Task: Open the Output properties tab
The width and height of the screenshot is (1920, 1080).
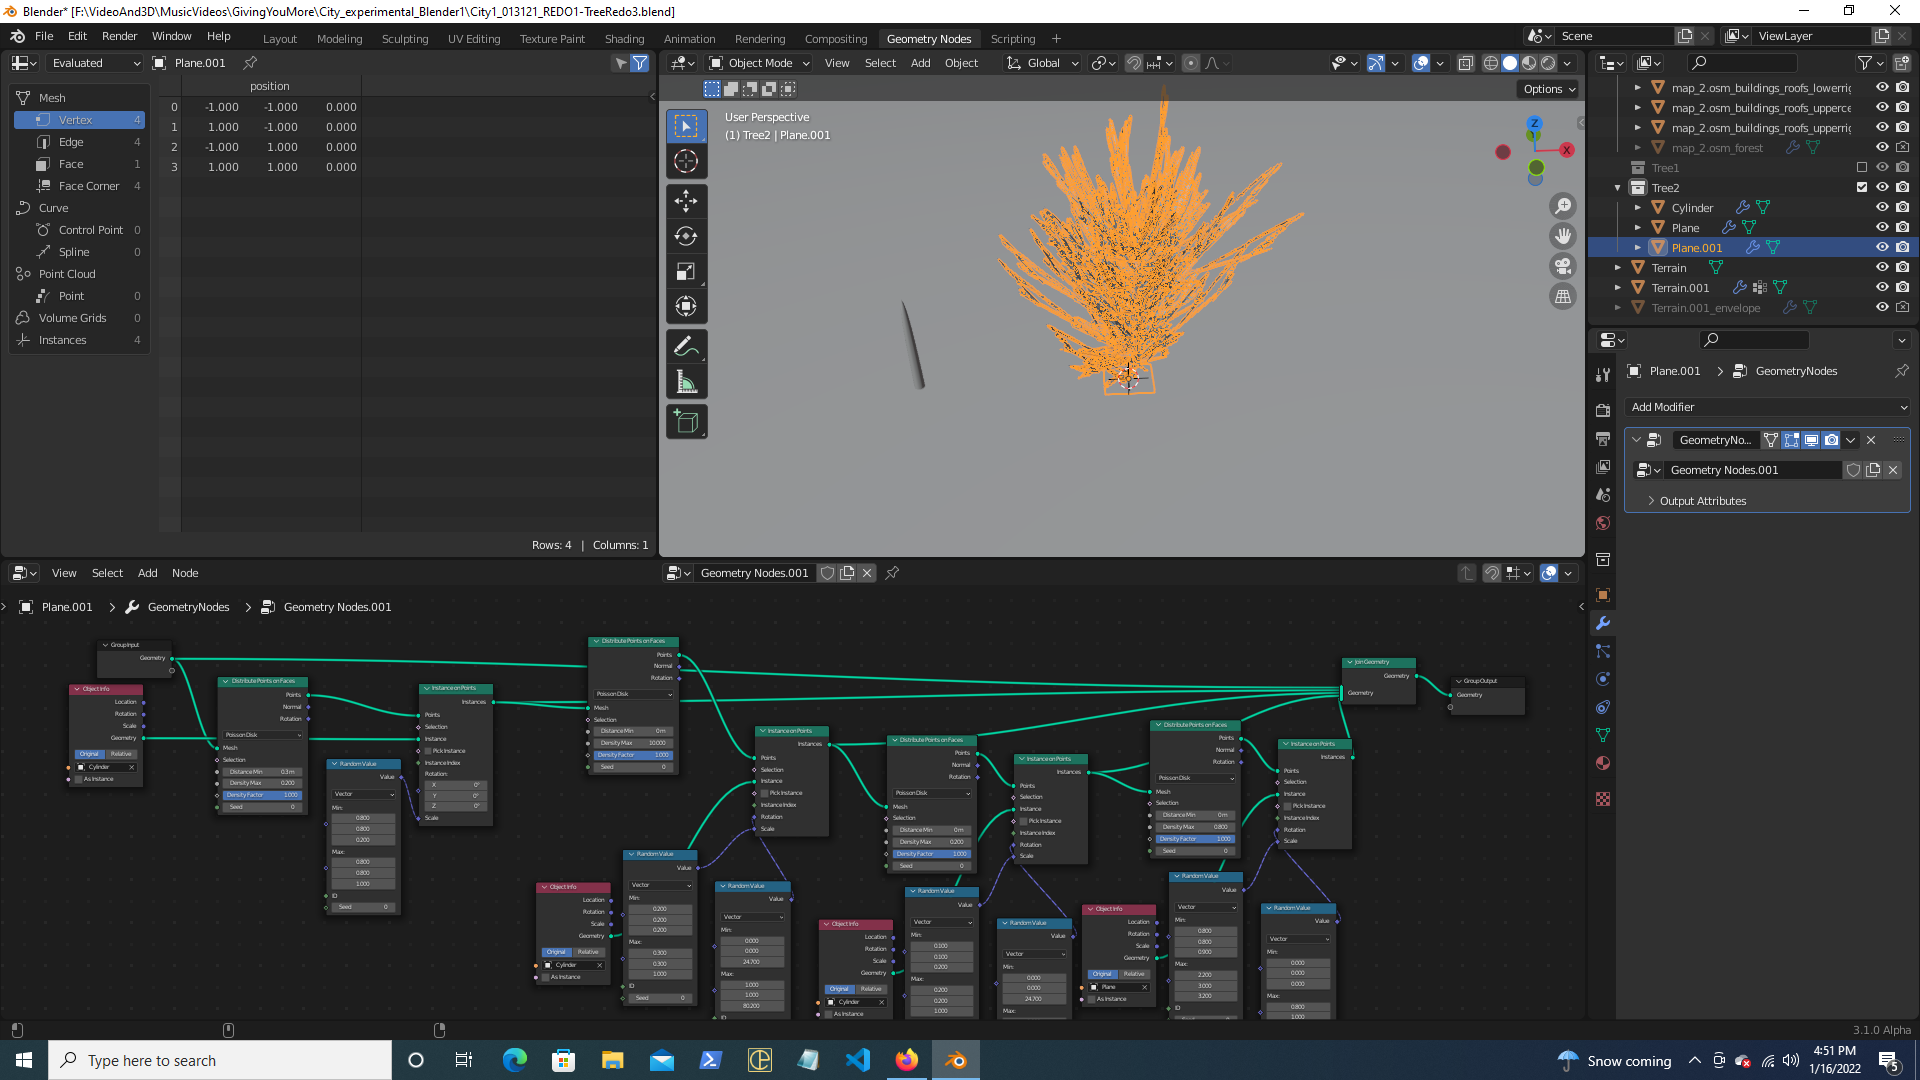Action: coord(1603,438)
